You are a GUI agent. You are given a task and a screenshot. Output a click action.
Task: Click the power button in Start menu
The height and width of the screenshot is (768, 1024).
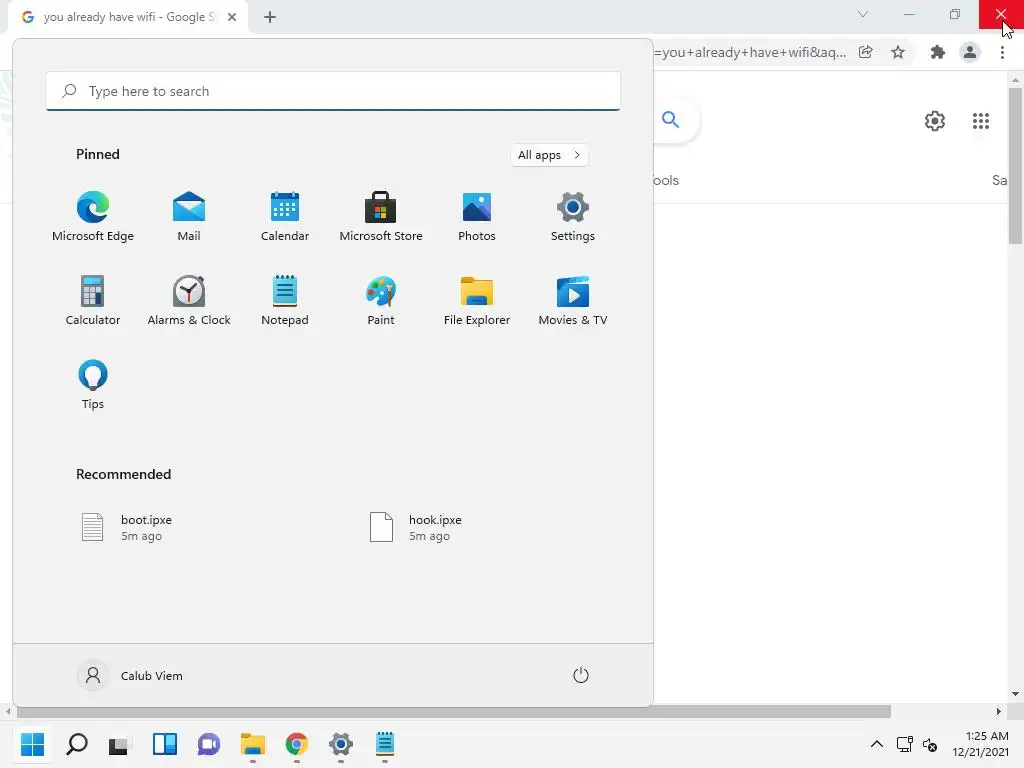point(581,675)
